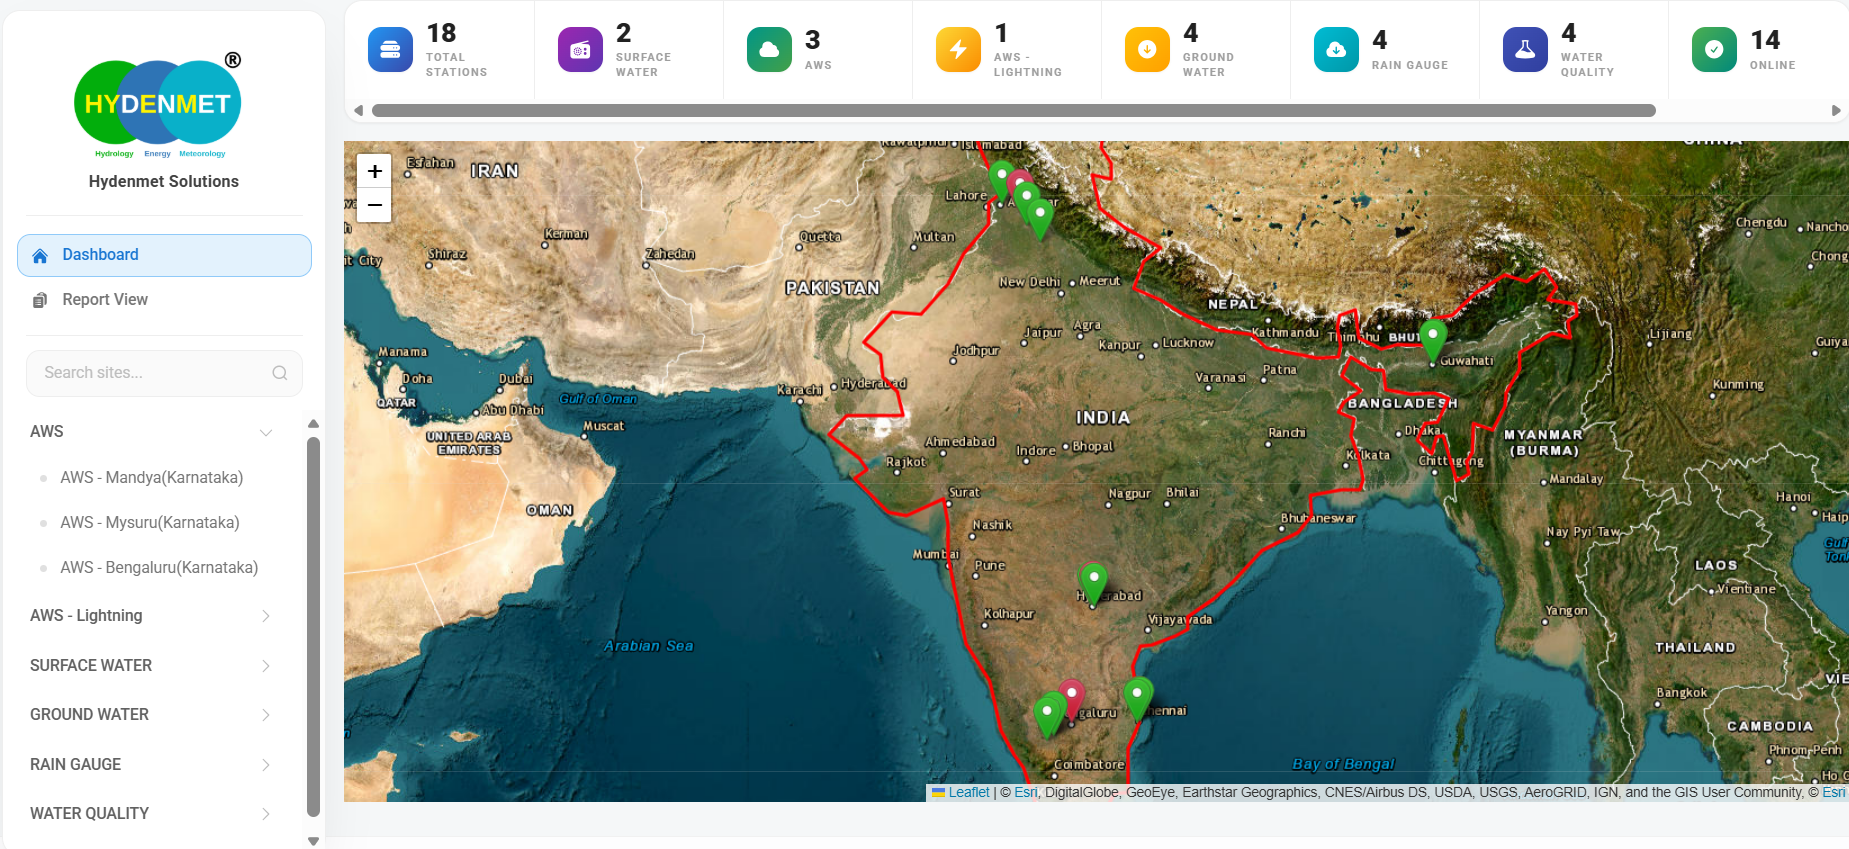The image size is (1849, 849).
Task: Click the green marker near Hyderabad
Action: tap(1094, 584)
